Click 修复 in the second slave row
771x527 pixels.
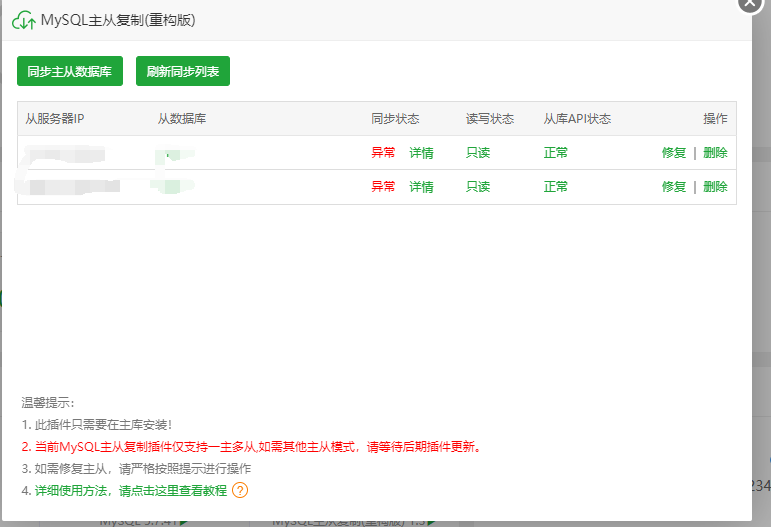[674, 187]
